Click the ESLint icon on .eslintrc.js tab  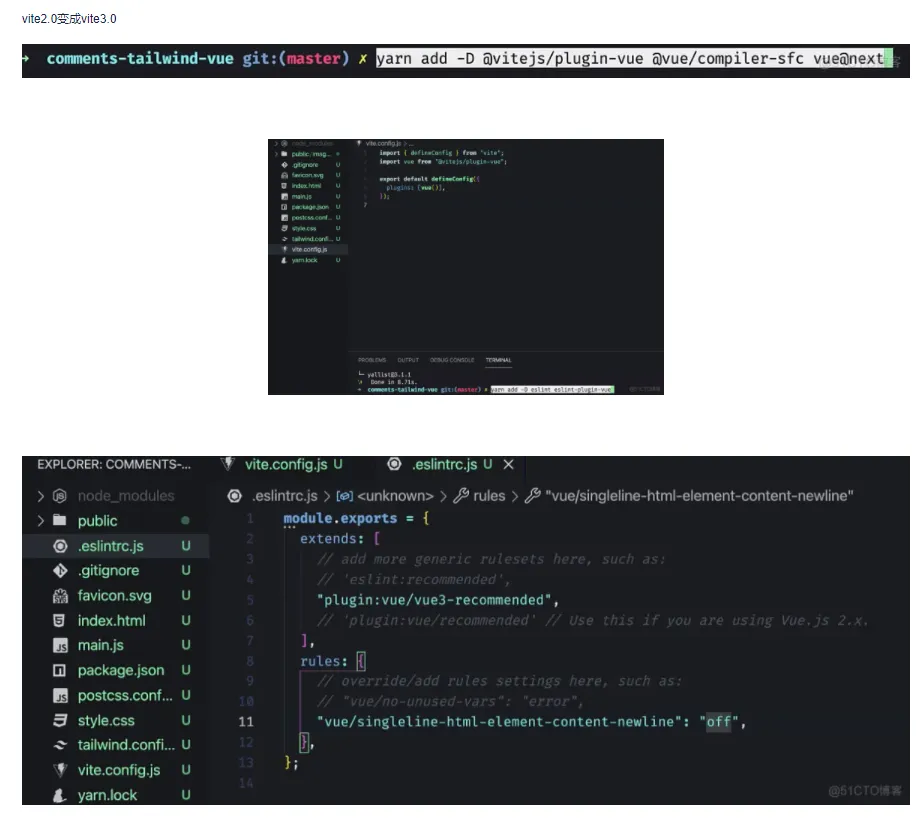point(394,464)
